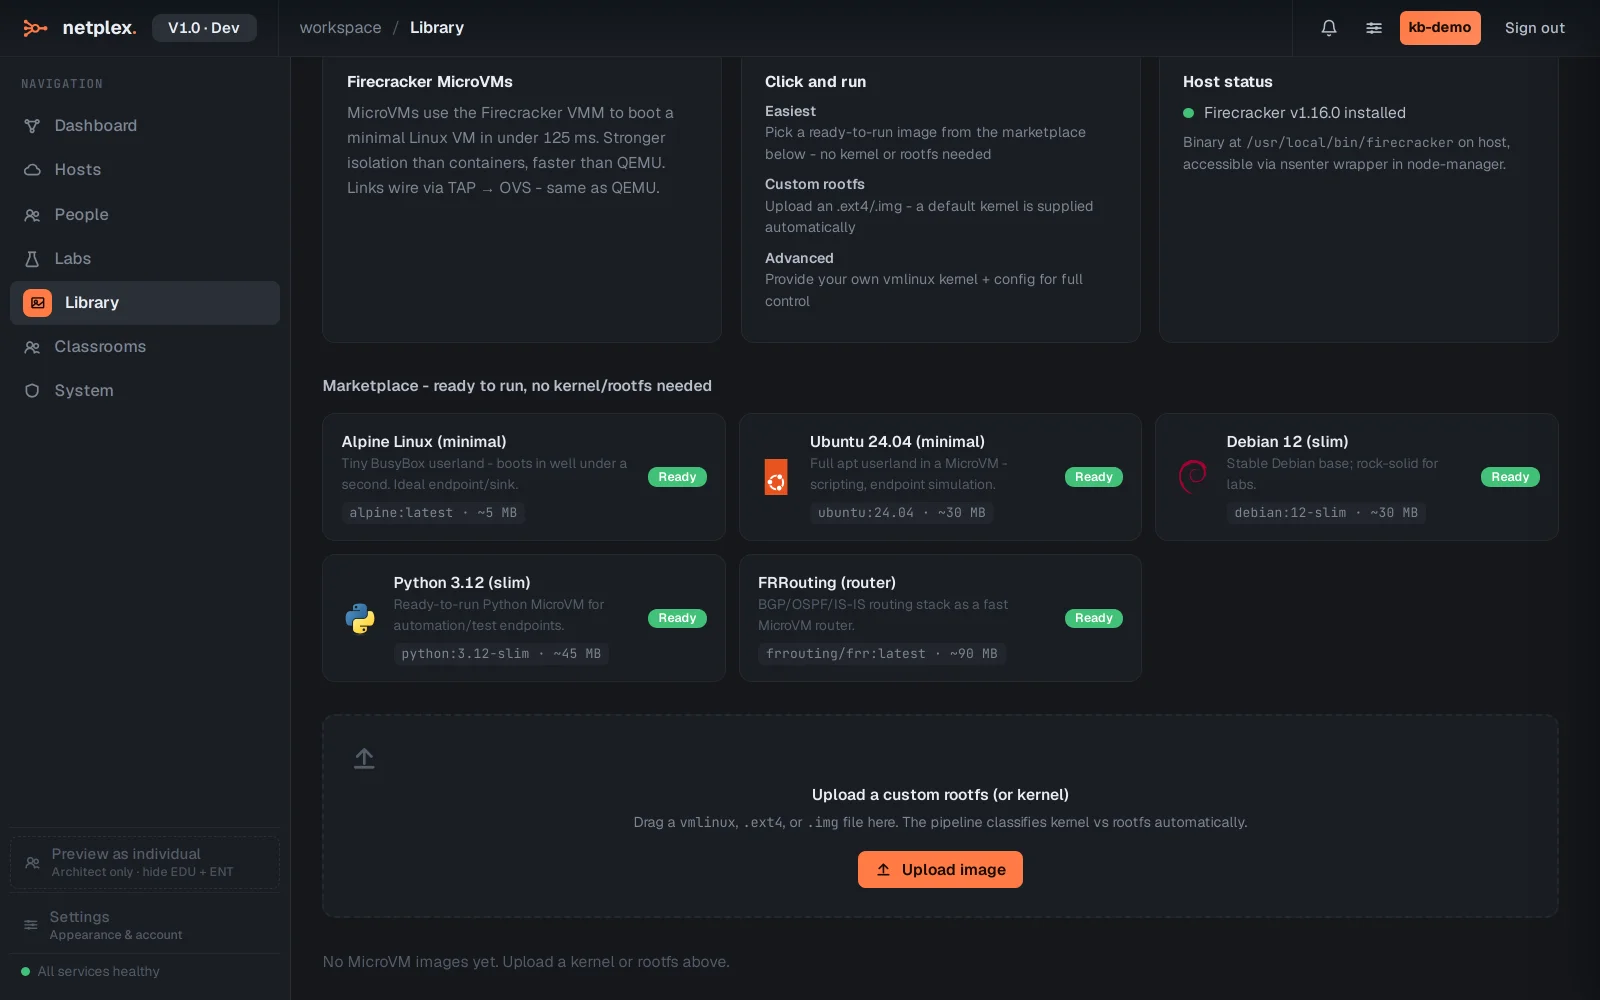This screenshot has width=1600, height=1000.
Task: Click the Classrooms sidebar icon
Action: [x=32, y=347]
